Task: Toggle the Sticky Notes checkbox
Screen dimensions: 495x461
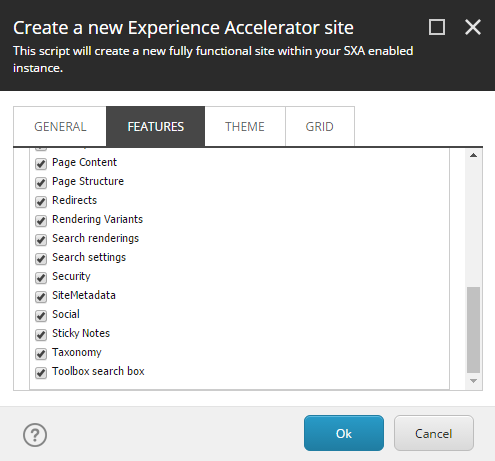Action: 41,335
